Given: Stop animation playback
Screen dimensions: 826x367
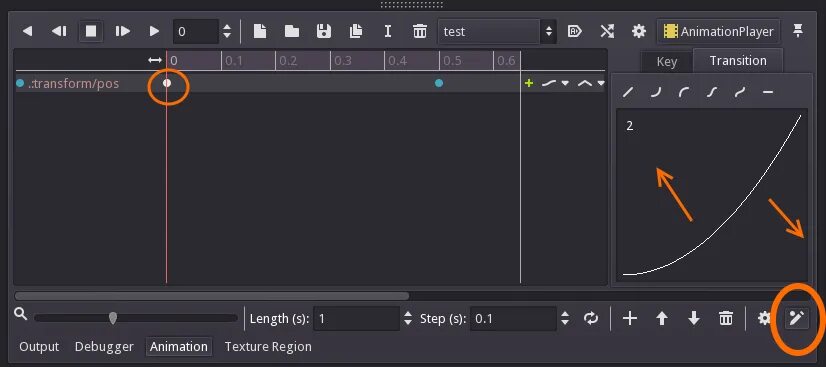Looking at the screenshot, I should coord(91,32).
